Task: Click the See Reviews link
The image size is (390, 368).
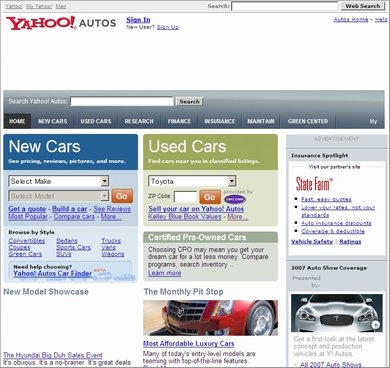Action: click(112, 209)
